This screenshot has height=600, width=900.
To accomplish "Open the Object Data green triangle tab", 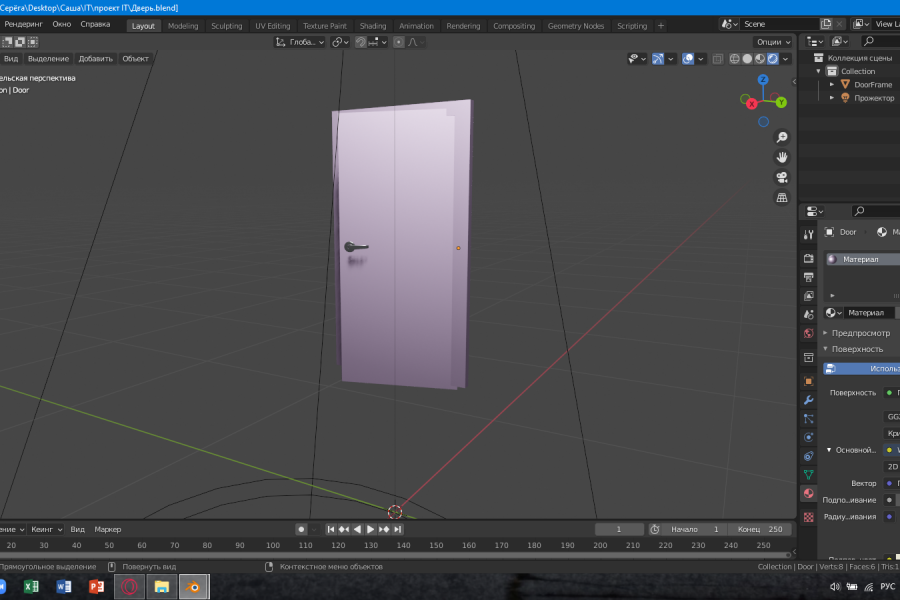I will (x=808, y=475).
